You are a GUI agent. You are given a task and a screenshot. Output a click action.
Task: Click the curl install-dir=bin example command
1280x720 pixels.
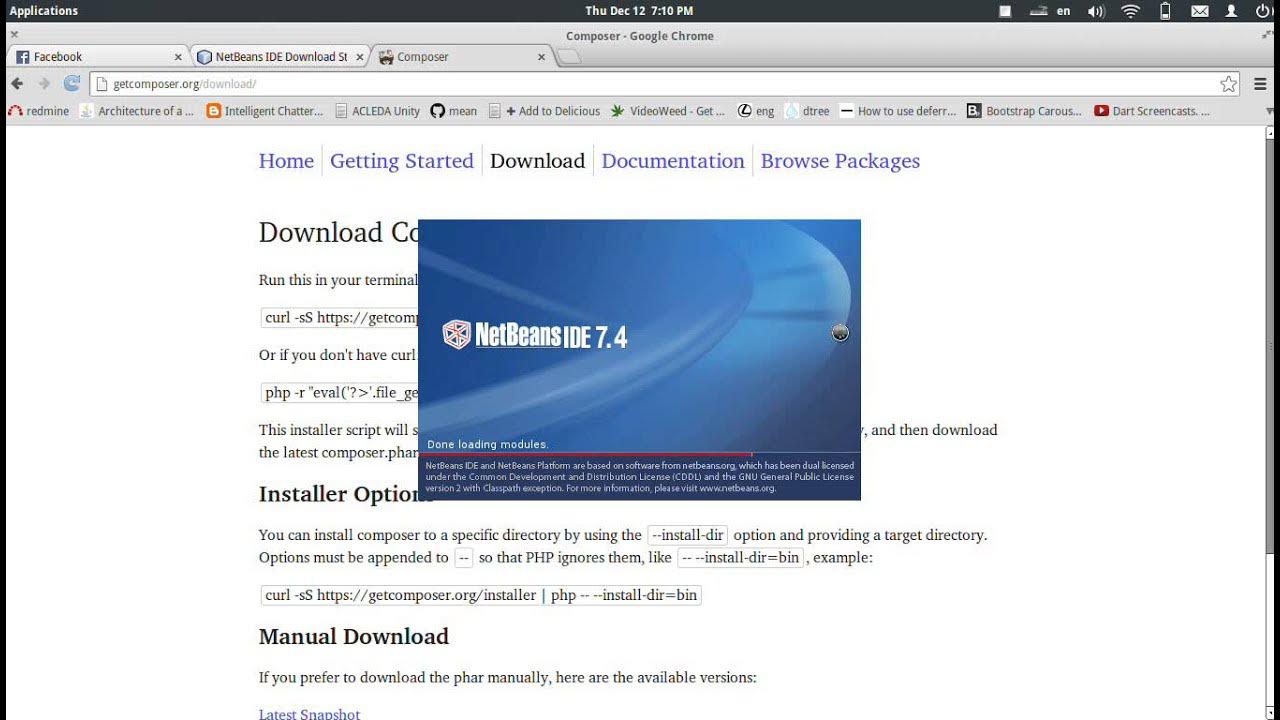[x=481, y=595]
